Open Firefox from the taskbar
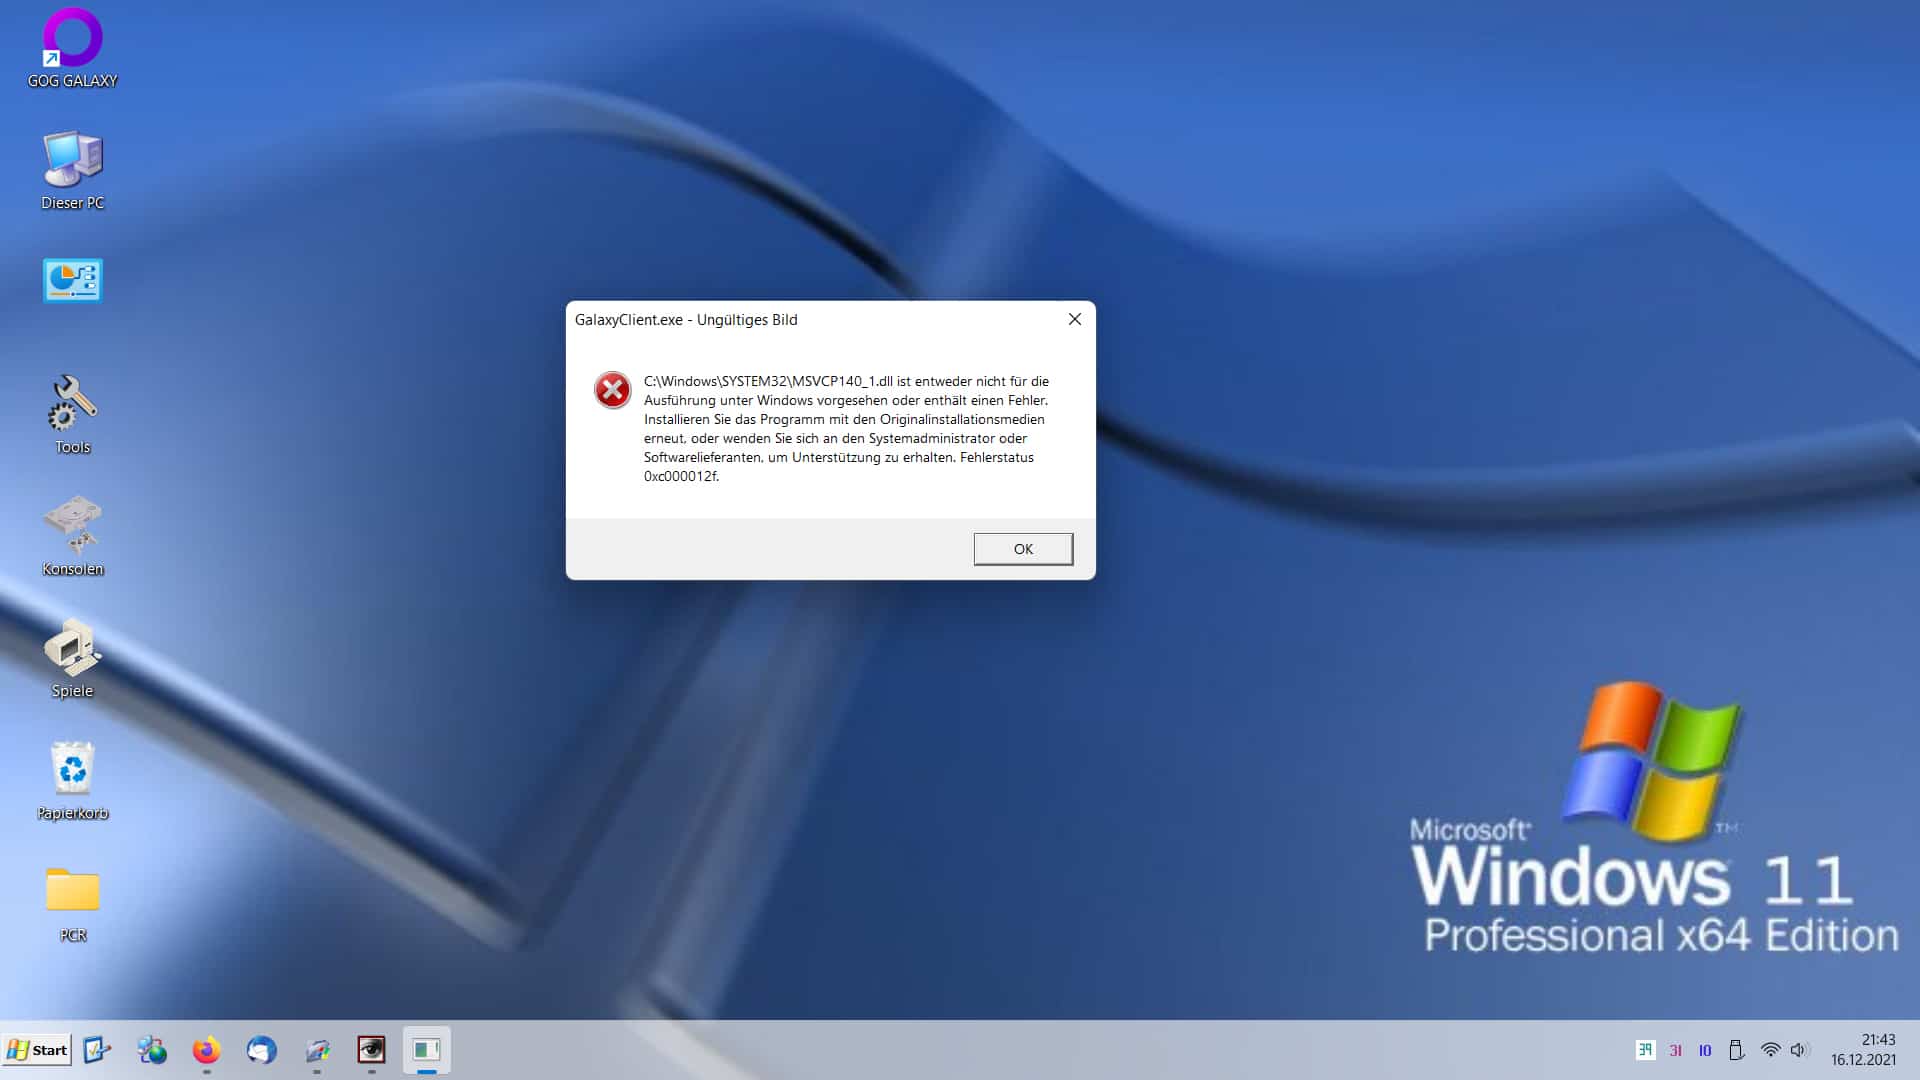Screen dimensions: 1920x1080 coord(206,1050)
